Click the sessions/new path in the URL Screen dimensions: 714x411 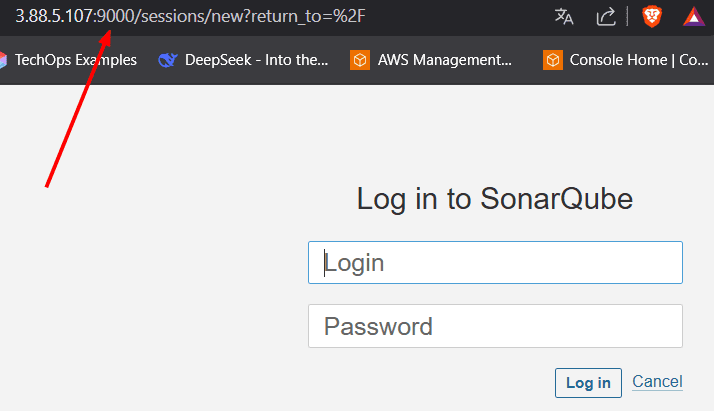pos(194,16)
